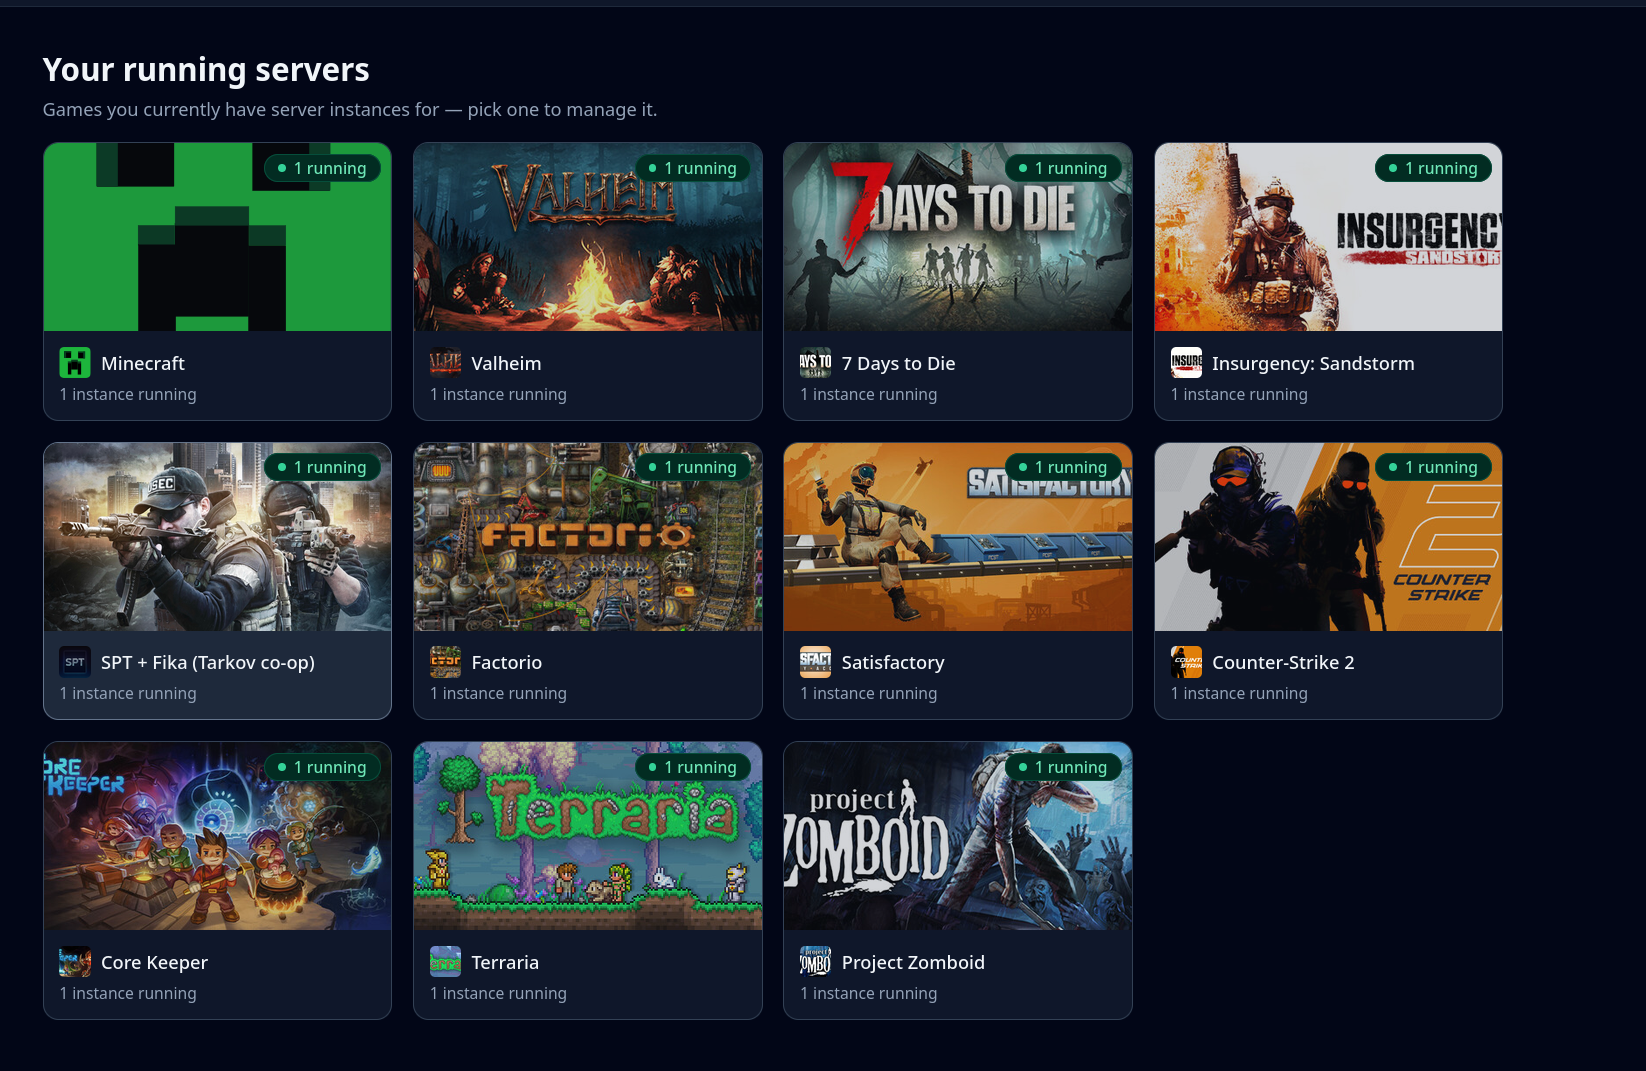
Task: Click the Insurgency: Sandstorm small icon
Action: [1186, 362]
